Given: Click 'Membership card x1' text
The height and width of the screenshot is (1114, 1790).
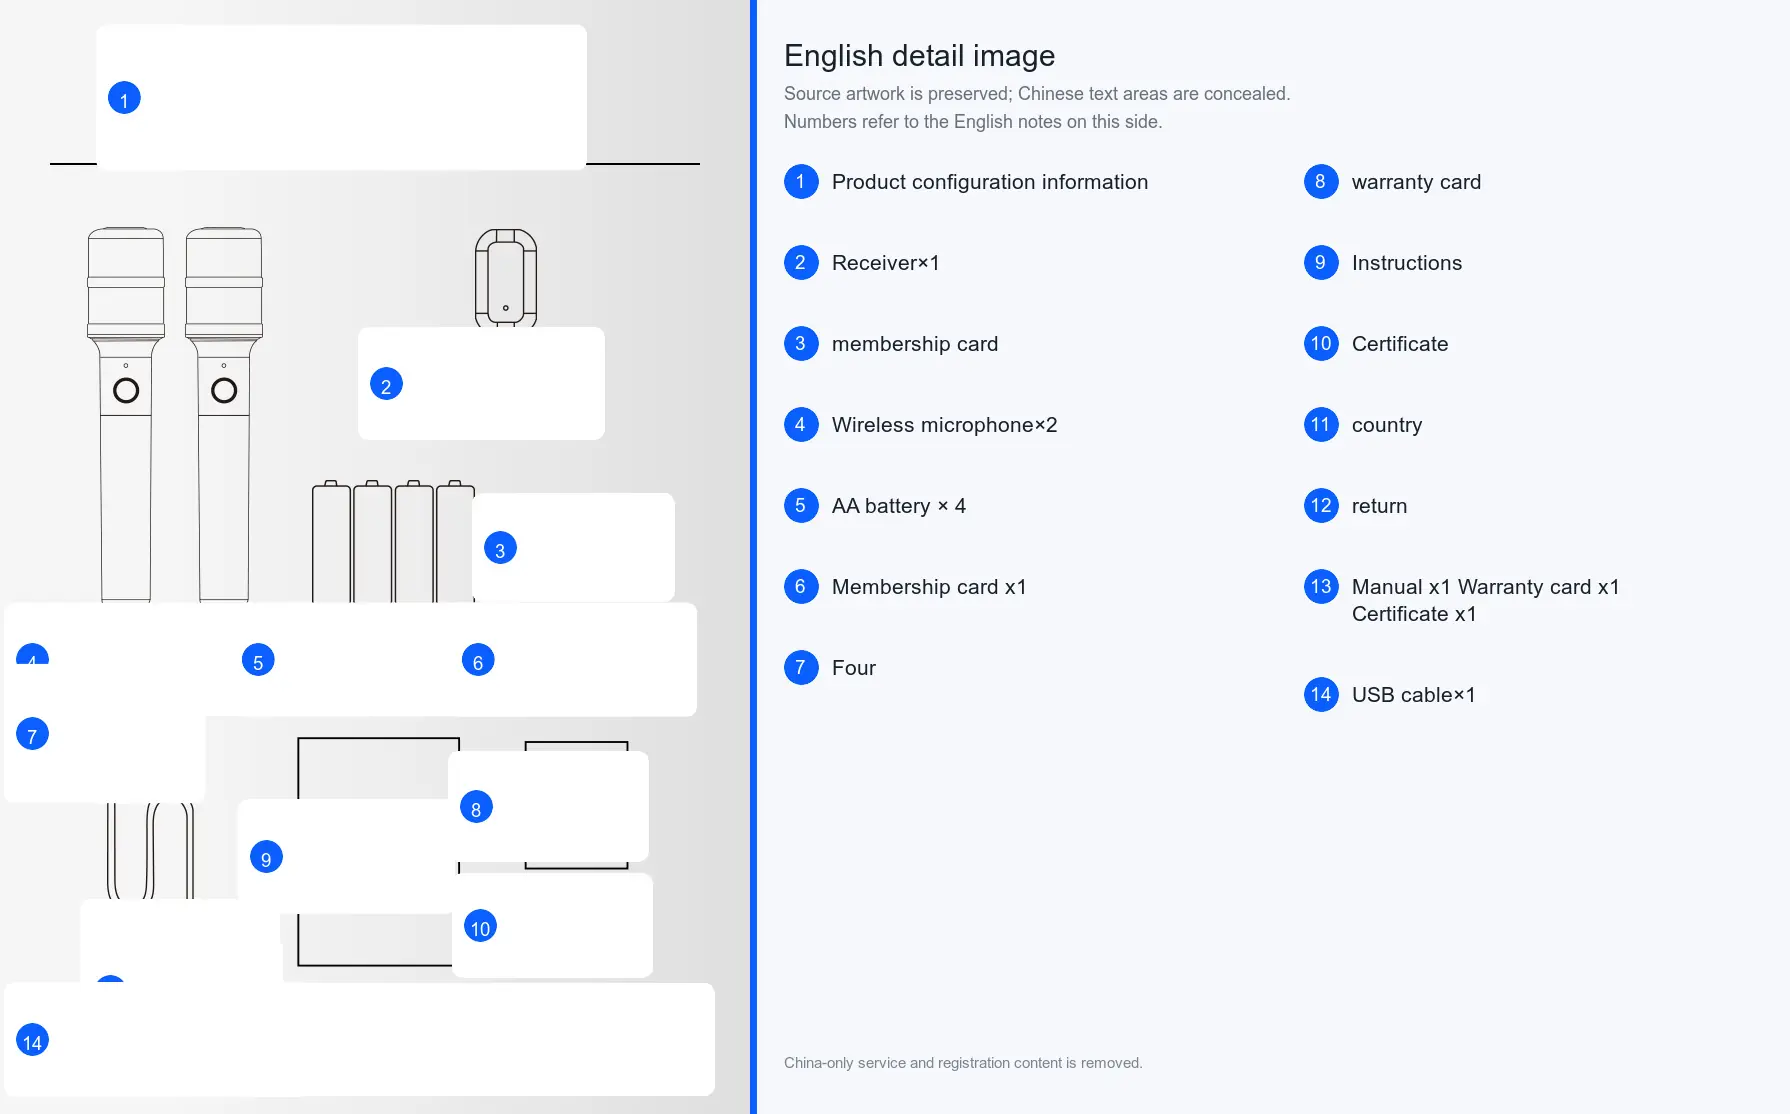Looking at the screenshot, I should point(929,587).
